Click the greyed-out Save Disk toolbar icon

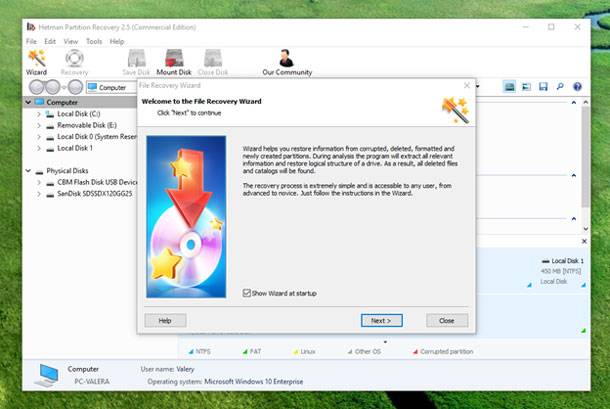click(x=136, y=62)
